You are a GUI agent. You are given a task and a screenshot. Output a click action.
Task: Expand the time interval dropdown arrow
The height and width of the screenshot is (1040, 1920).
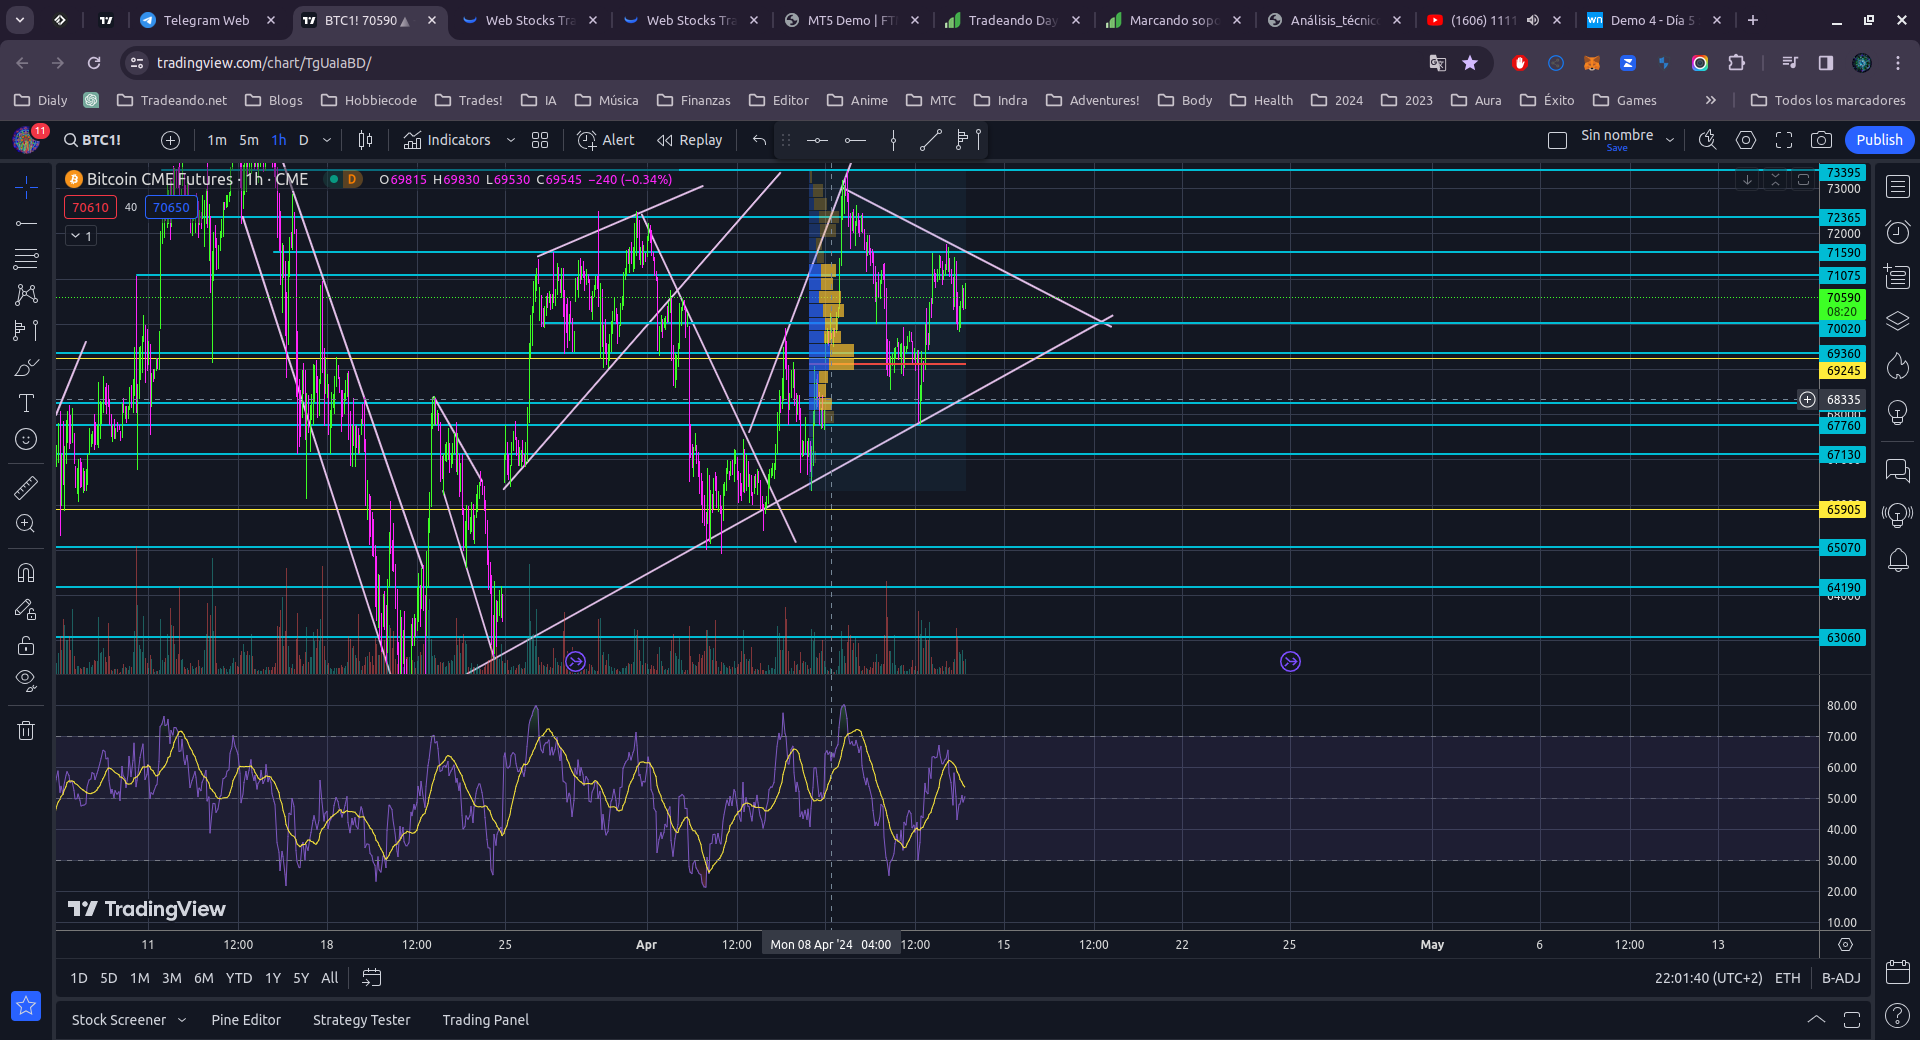click(327, 140)
